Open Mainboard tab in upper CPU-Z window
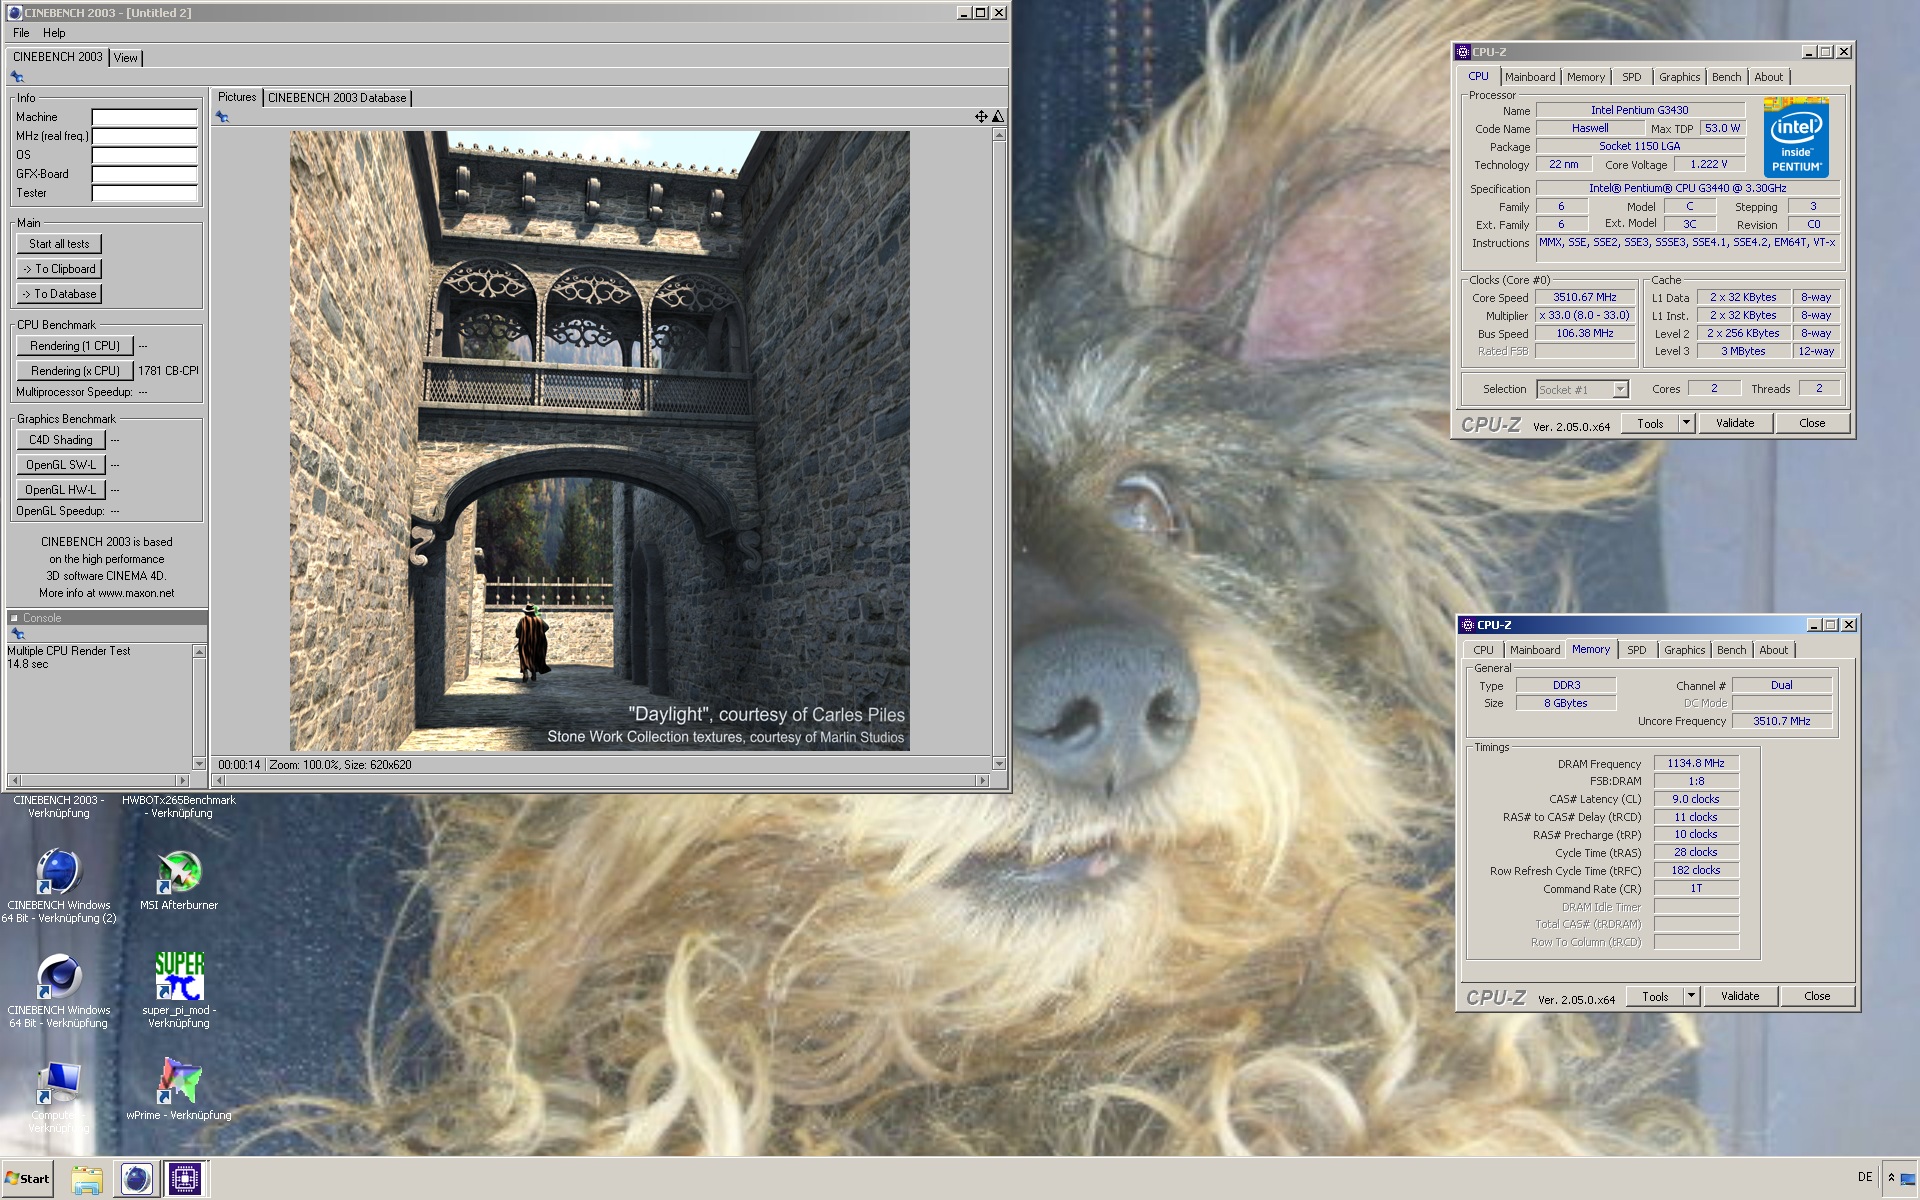 pyautogui.click(x=1530, y=77)
